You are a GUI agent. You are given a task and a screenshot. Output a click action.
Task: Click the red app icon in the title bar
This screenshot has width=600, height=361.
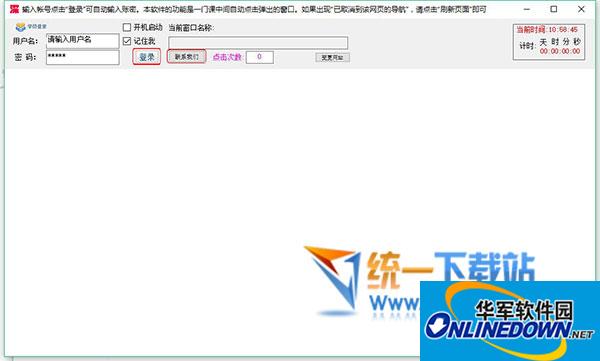14,9
